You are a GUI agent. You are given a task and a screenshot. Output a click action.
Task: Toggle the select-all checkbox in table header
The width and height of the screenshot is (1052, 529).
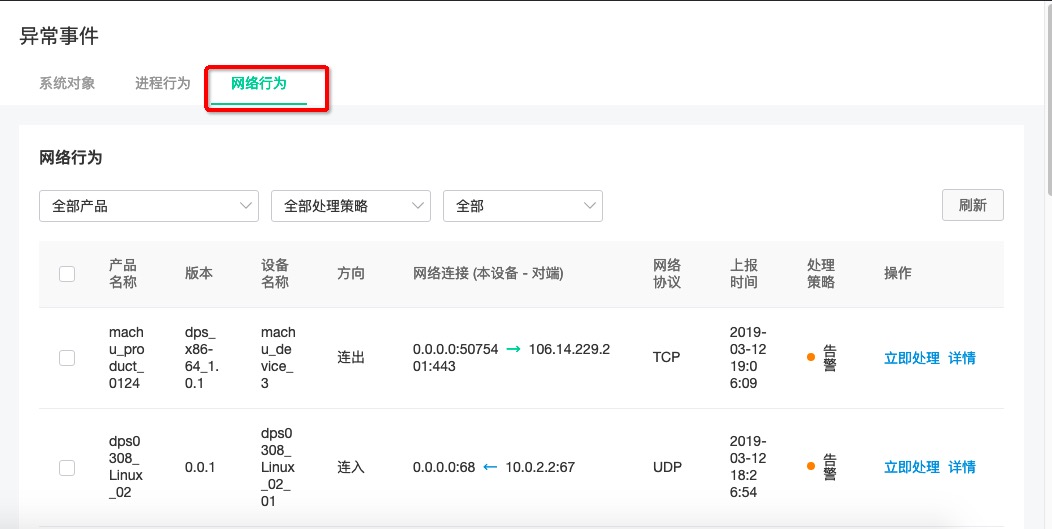[x=67, y=273]
